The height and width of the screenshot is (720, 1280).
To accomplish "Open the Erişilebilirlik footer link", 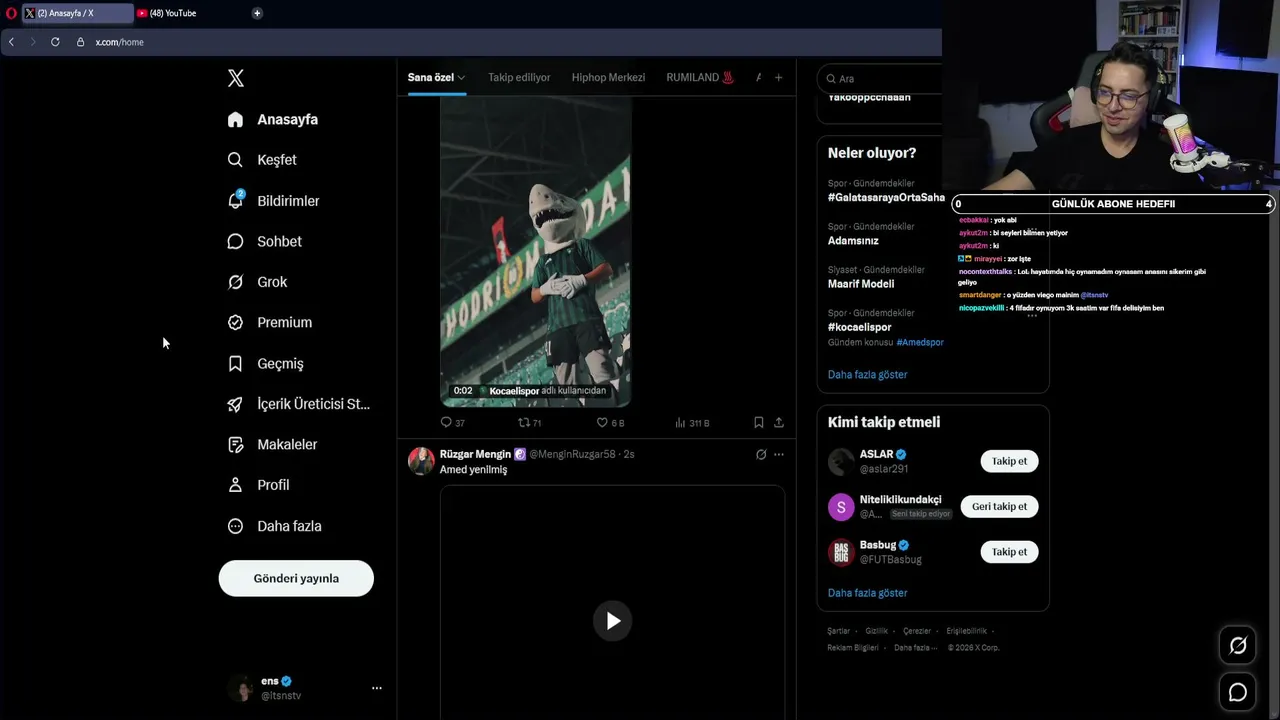I will (966, 631).
